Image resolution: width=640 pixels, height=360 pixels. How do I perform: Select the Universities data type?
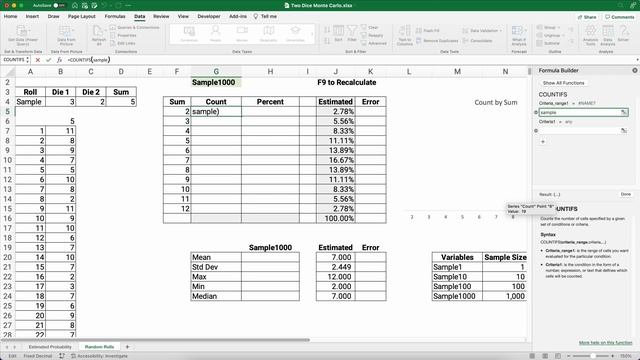(295, 33)
